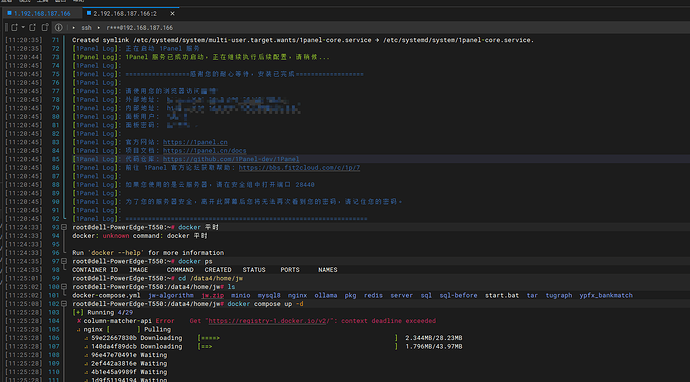Click 'ollama' directory name
Image resolution: width=690 pixels, height=382 pixels.
[326, 295]
